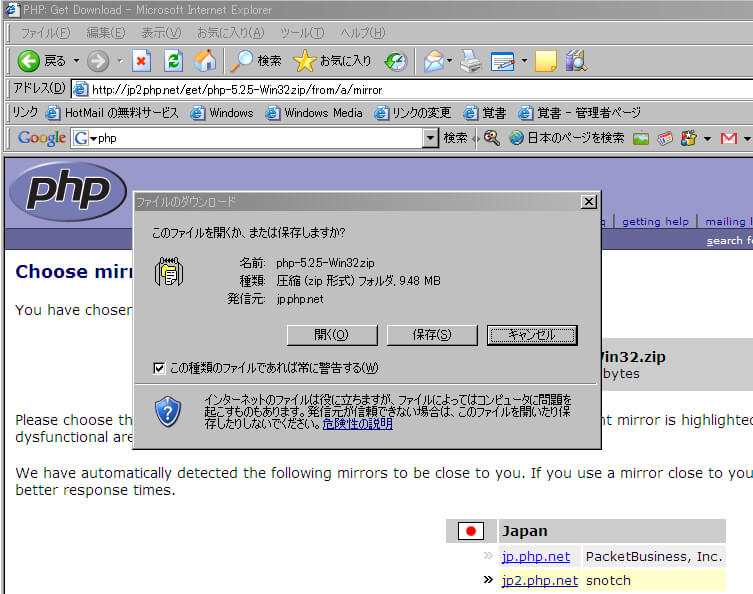753x594 pixels.
Task: Click the 危険性の説明 link in dialog
Action: 357,424
